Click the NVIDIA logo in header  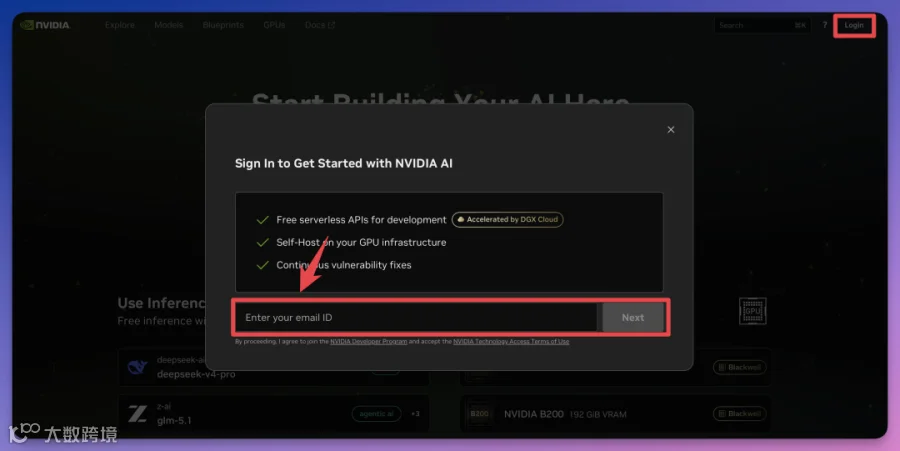pyautogui.click(x=45, y=25)
